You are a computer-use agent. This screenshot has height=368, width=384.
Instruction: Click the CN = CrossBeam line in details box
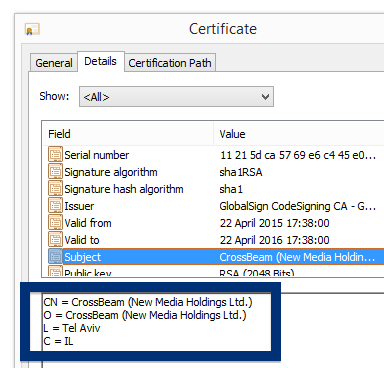coord(148,302)
